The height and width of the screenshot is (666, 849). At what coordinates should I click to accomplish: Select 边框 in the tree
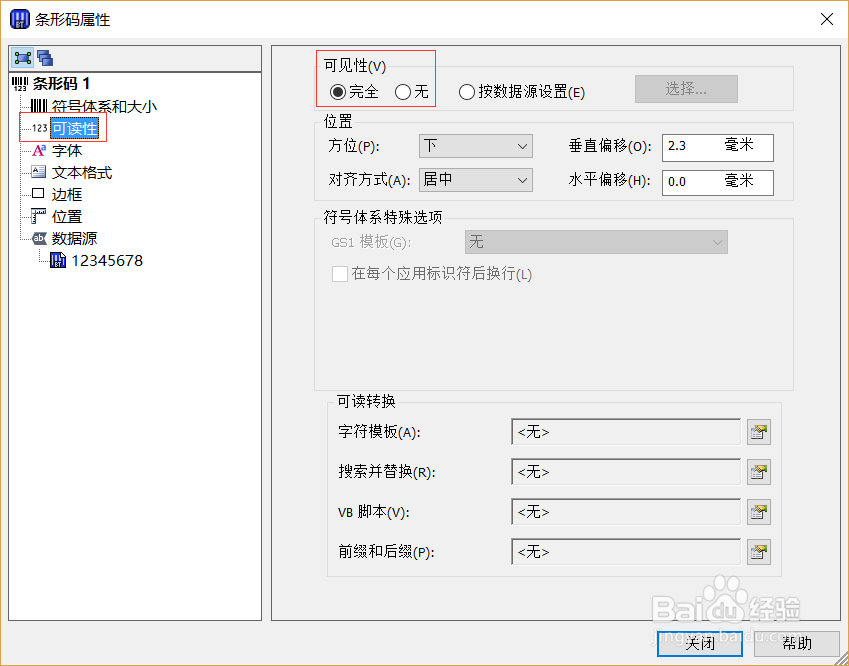click(x=67, y=194)
